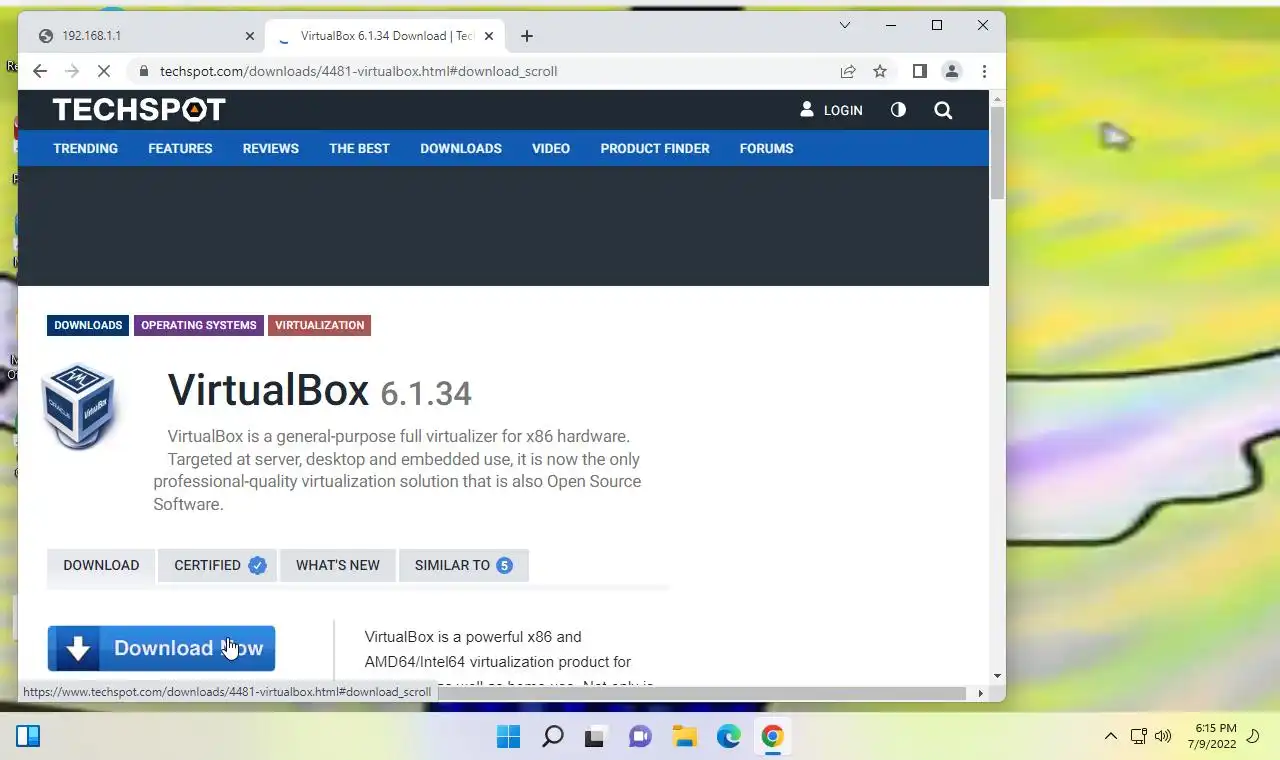
Task: Share this page via address bar icon
Action: [x=848, y=71]
